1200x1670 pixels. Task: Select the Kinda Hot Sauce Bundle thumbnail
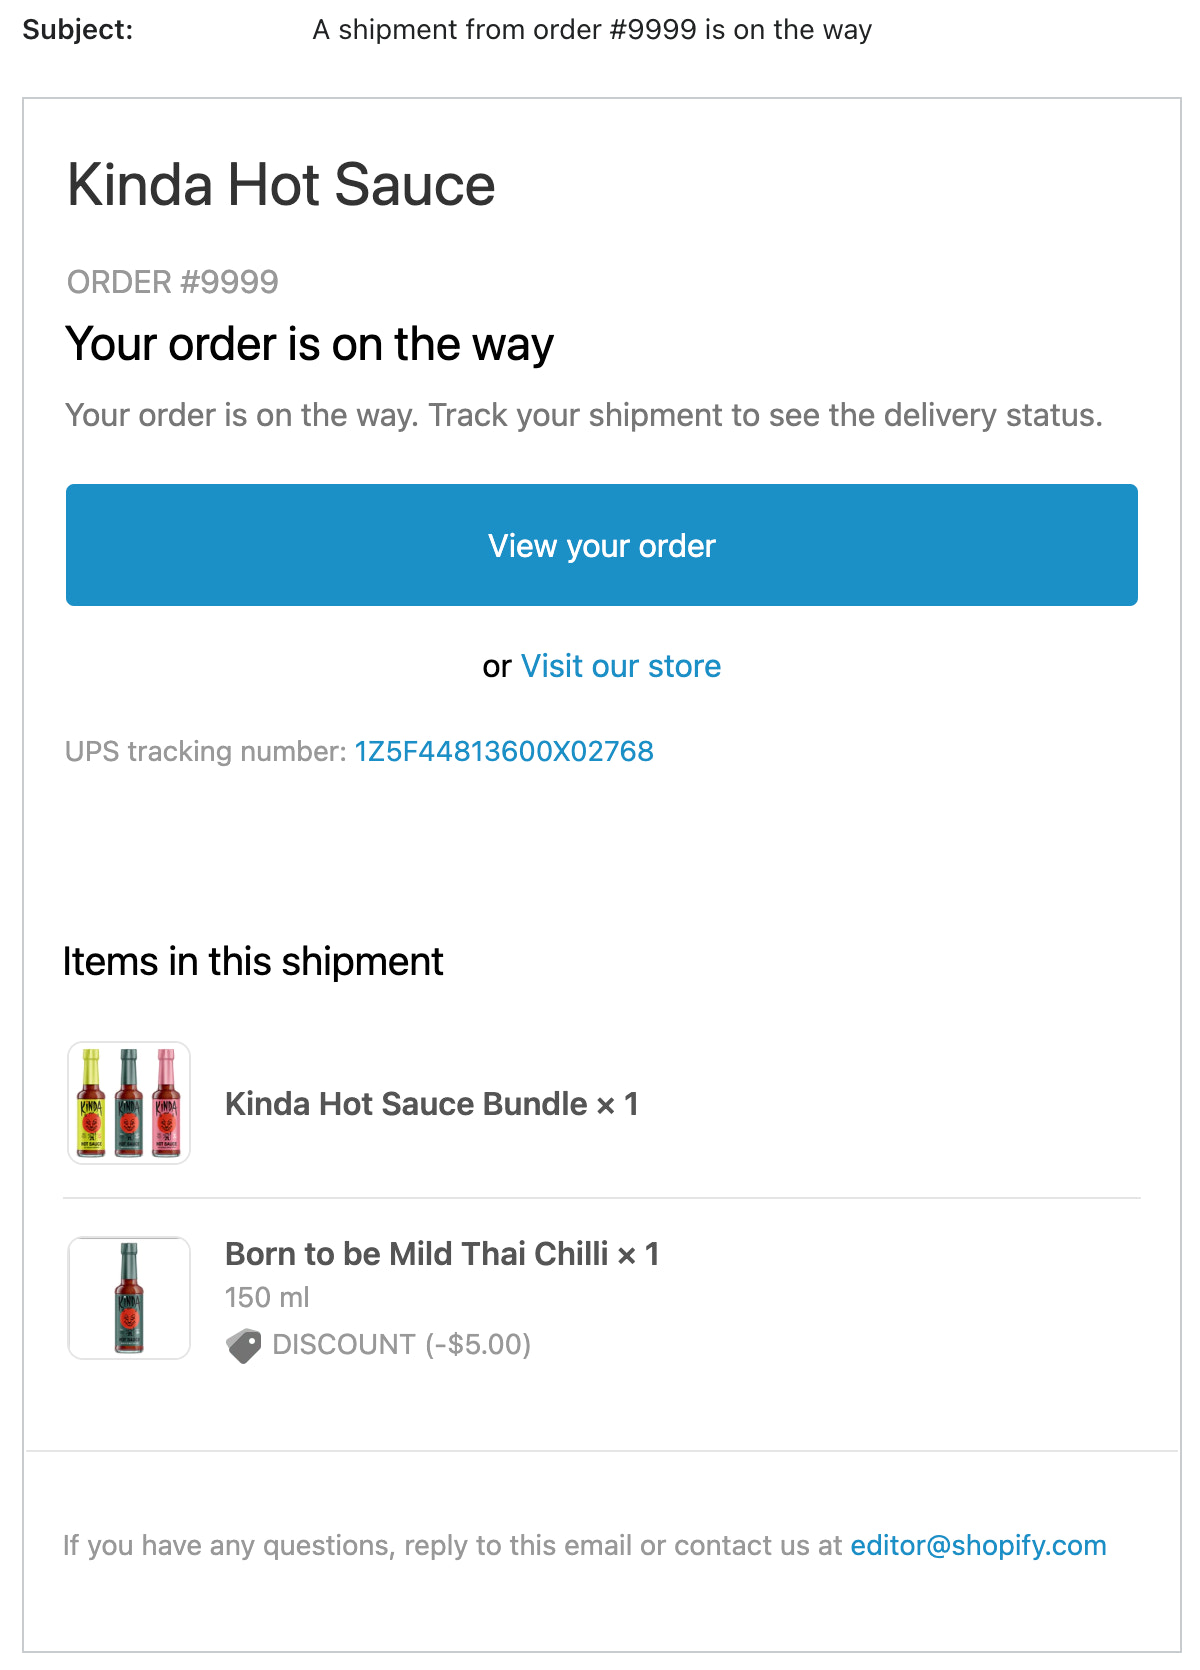(129, 1103)
